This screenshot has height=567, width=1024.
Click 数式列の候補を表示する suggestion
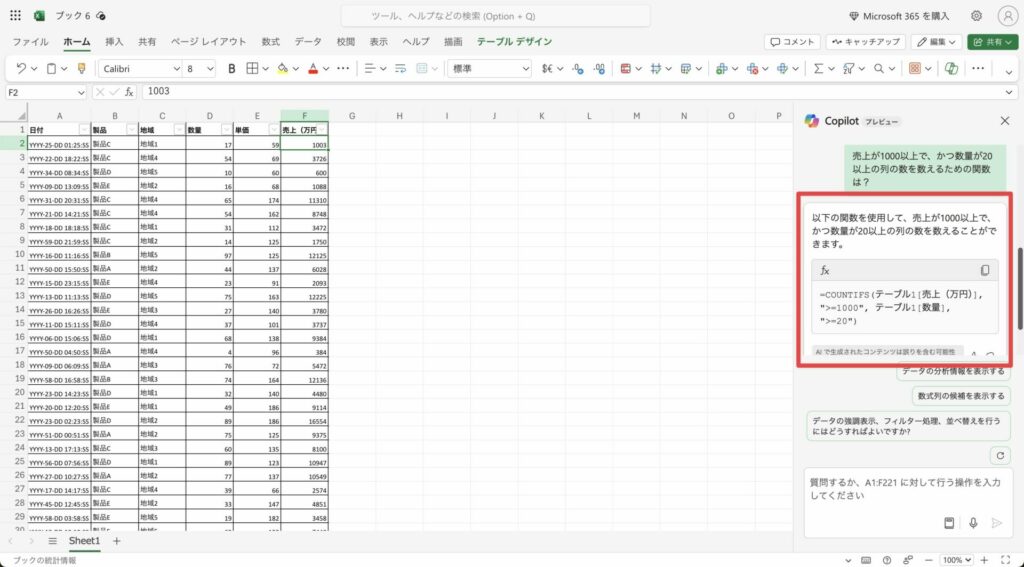point(961,396)
